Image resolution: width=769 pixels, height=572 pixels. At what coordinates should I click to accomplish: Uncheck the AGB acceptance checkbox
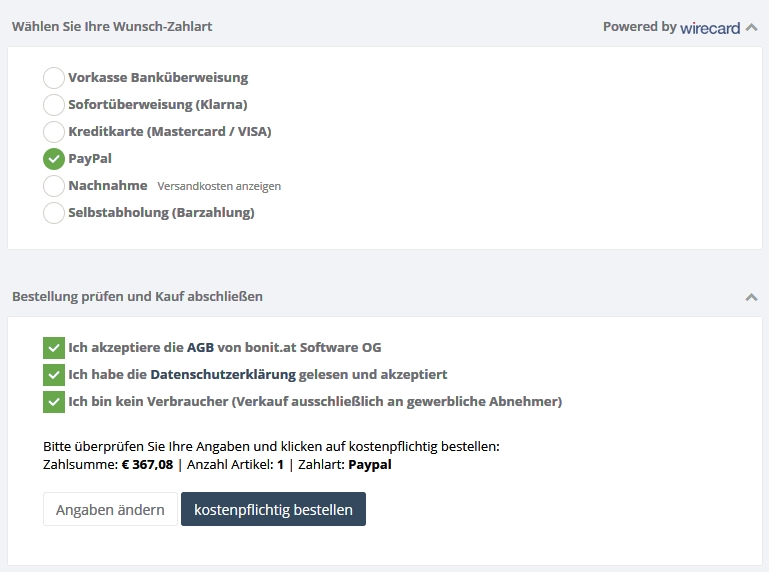click(x=54, y=348)
